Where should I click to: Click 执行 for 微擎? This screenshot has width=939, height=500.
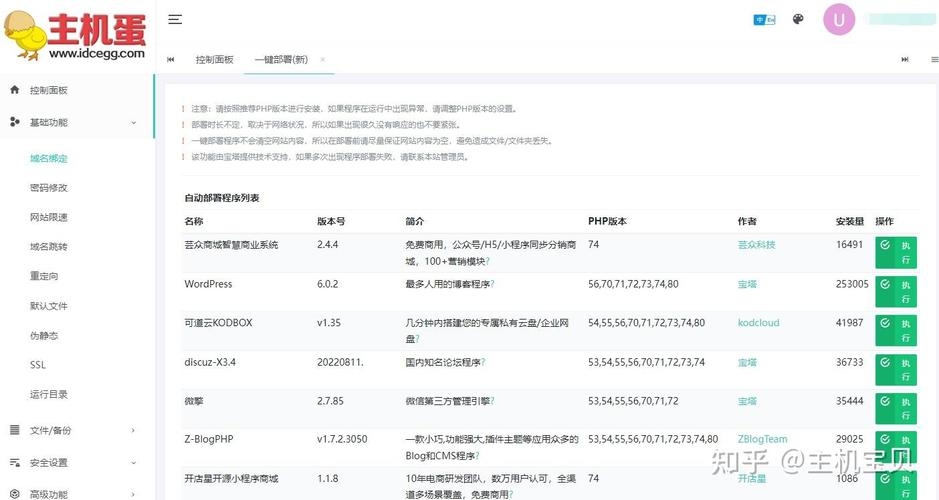896,408
